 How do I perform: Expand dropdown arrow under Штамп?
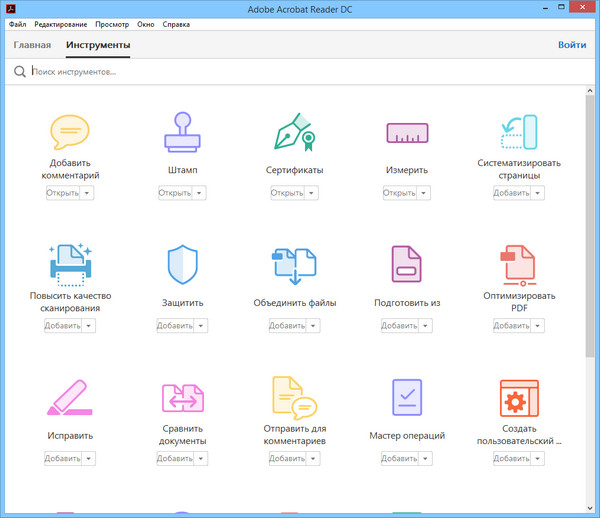(200, 193)
